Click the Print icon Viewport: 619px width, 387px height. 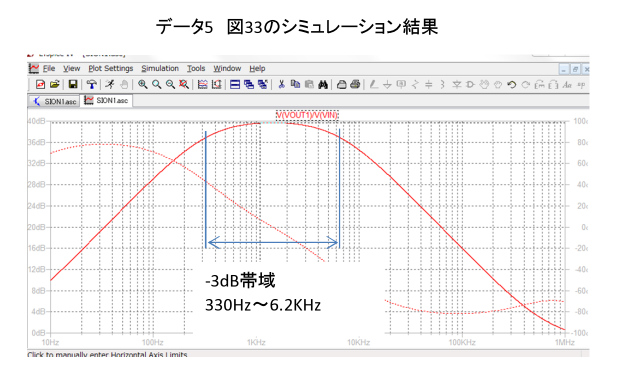click(x=355, y=85)
